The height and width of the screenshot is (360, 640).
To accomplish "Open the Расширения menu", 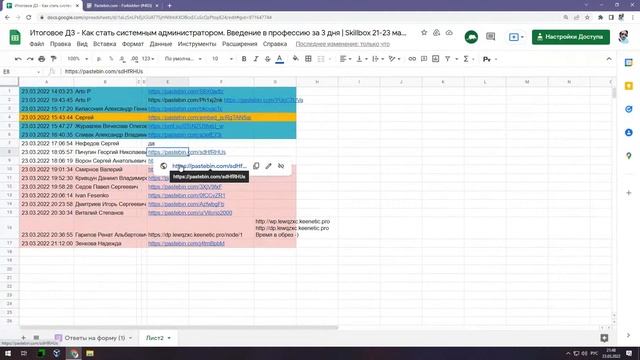I will point(240,44).
